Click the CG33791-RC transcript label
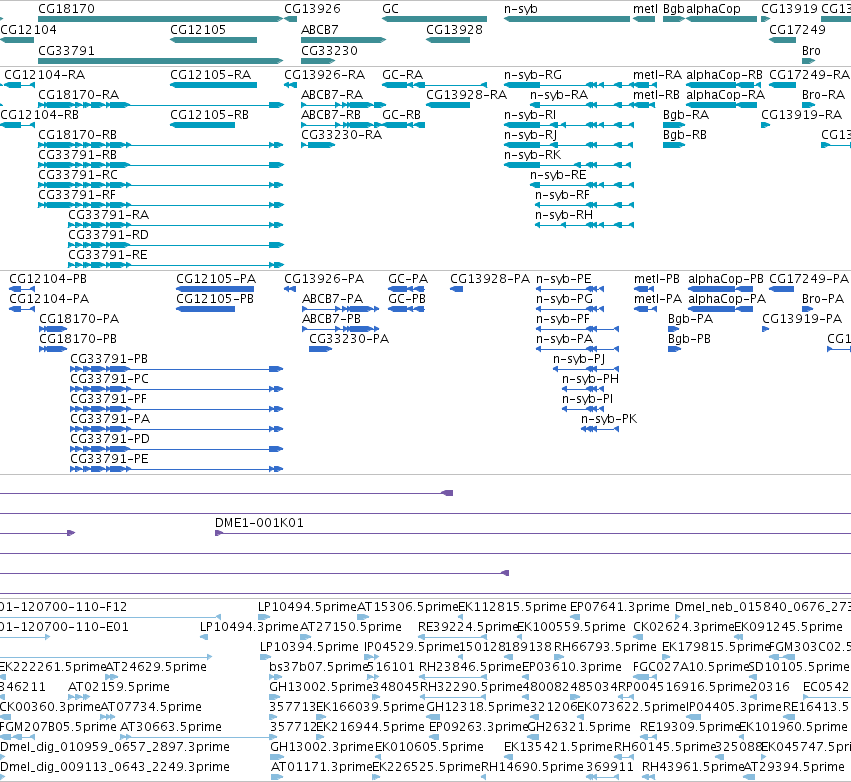 coord(78,175)
